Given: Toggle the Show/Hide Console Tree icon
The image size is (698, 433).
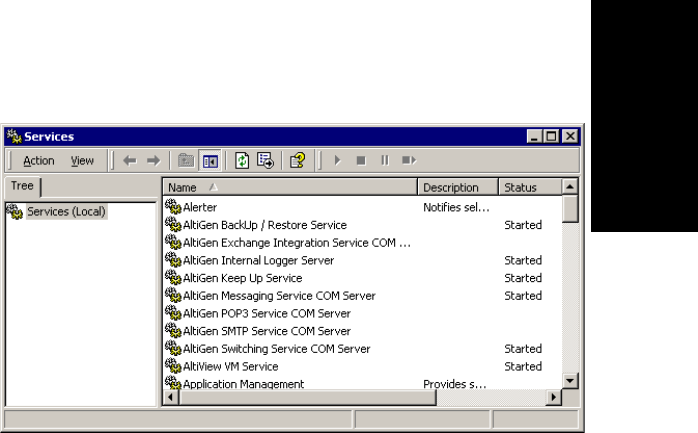Looking at the screenshot, I should (x=210, y=161).
